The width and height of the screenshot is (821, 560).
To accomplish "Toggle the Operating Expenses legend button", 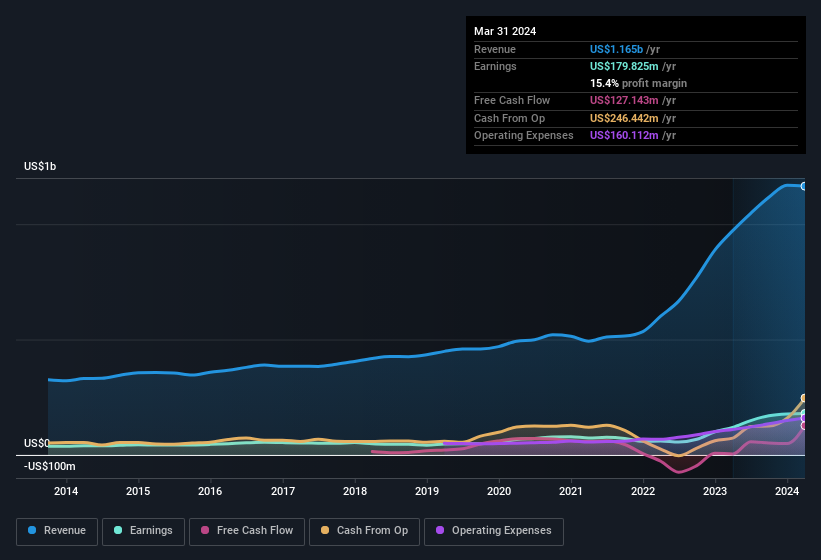I will (494, 531).
